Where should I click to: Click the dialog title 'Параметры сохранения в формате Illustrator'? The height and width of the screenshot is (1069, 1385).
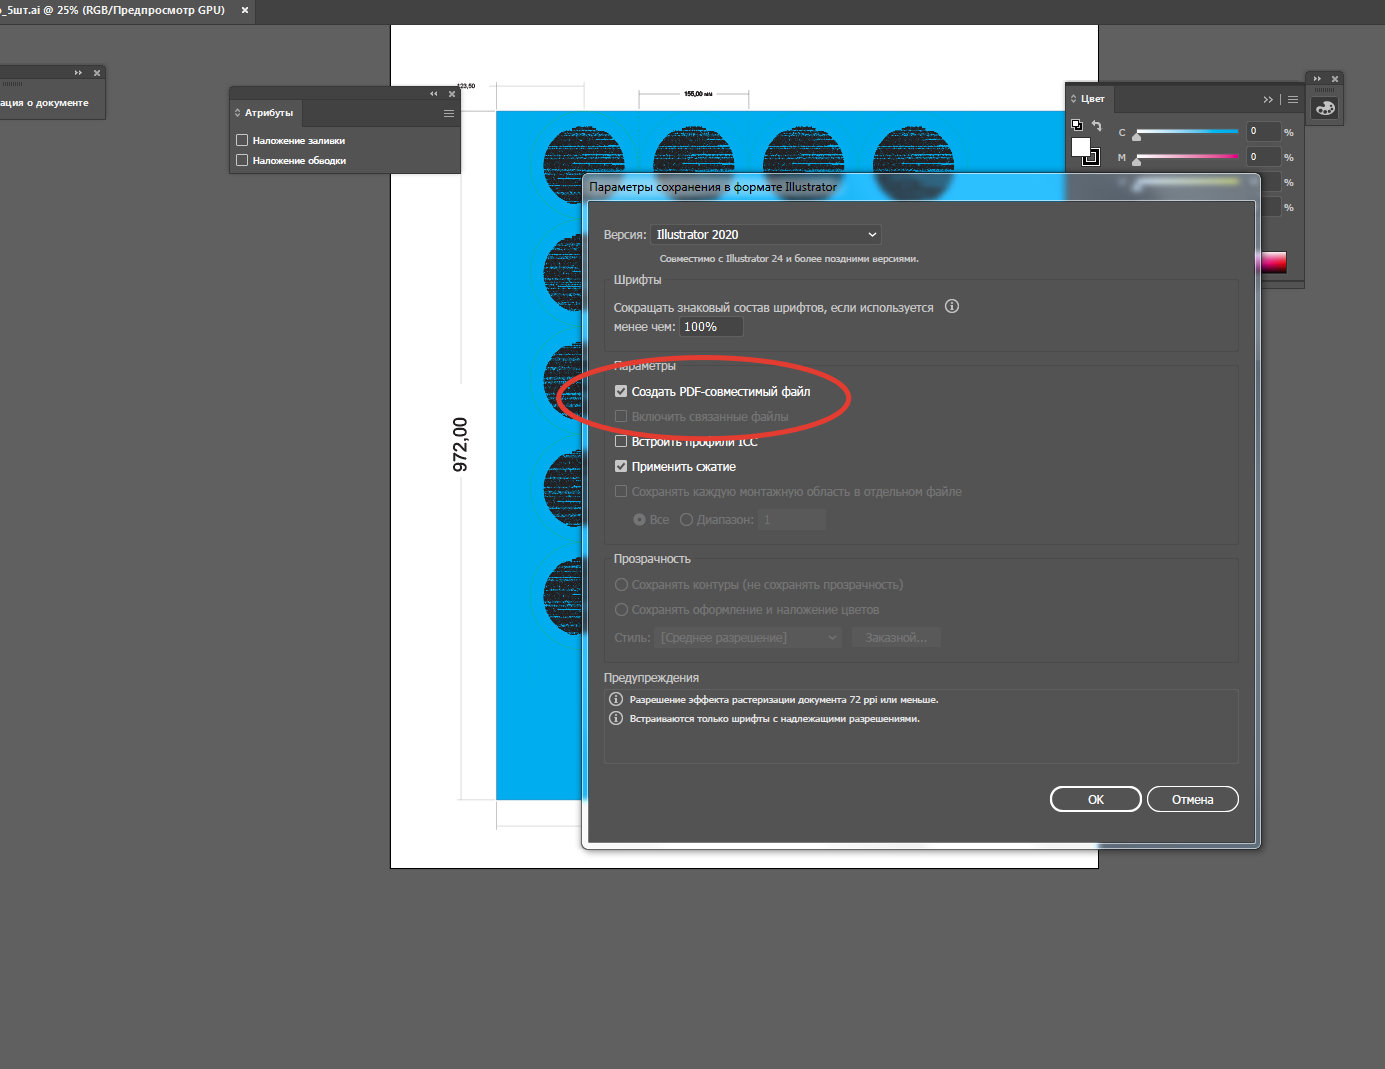pos(713,187)
